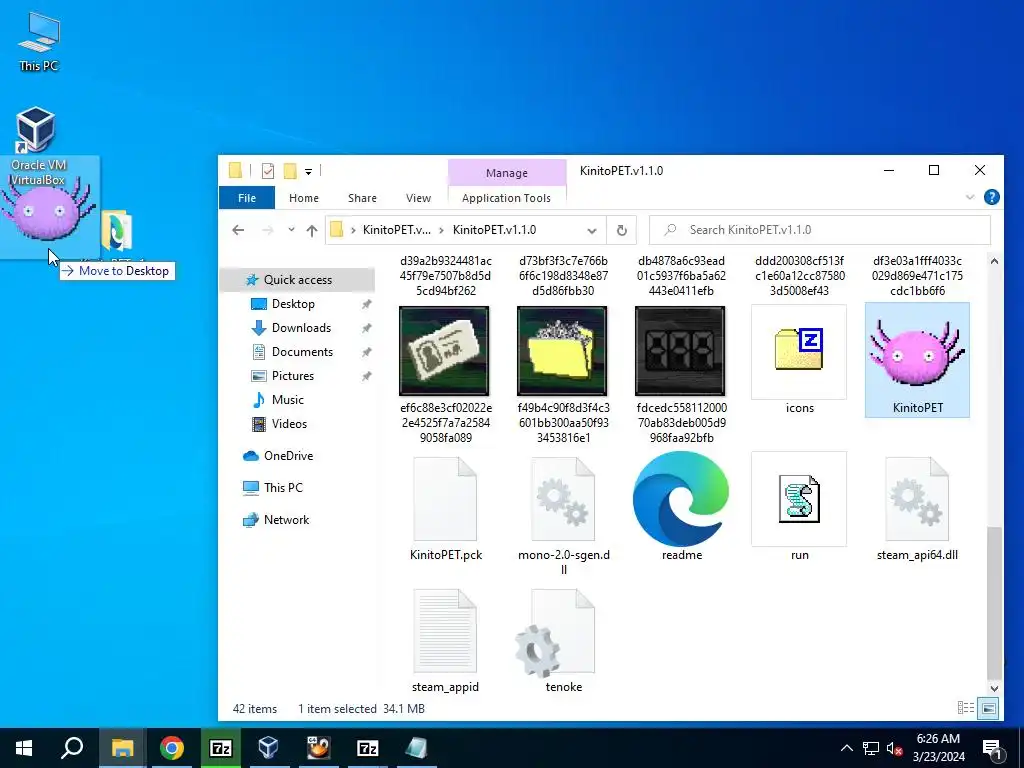
Task: Click the Manage contextual tab
Action: (x=507, y=173)
